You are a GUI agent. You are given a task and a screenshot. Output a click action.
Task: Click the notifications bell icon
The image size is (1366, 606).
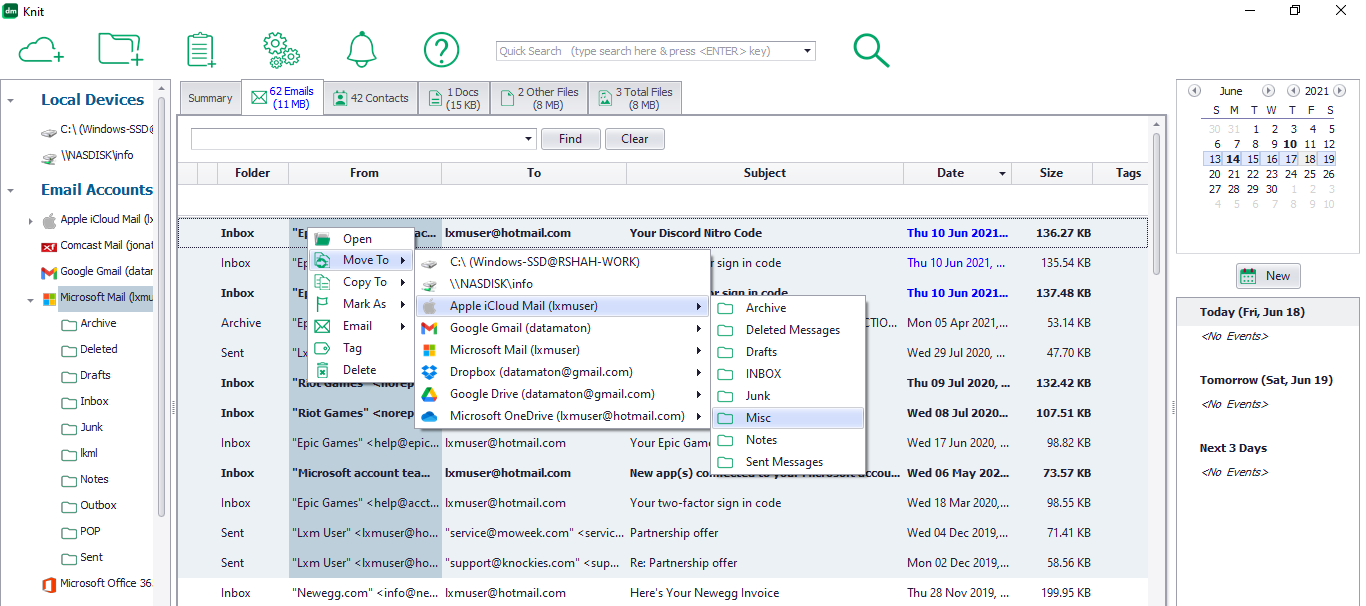coord(361,49)
